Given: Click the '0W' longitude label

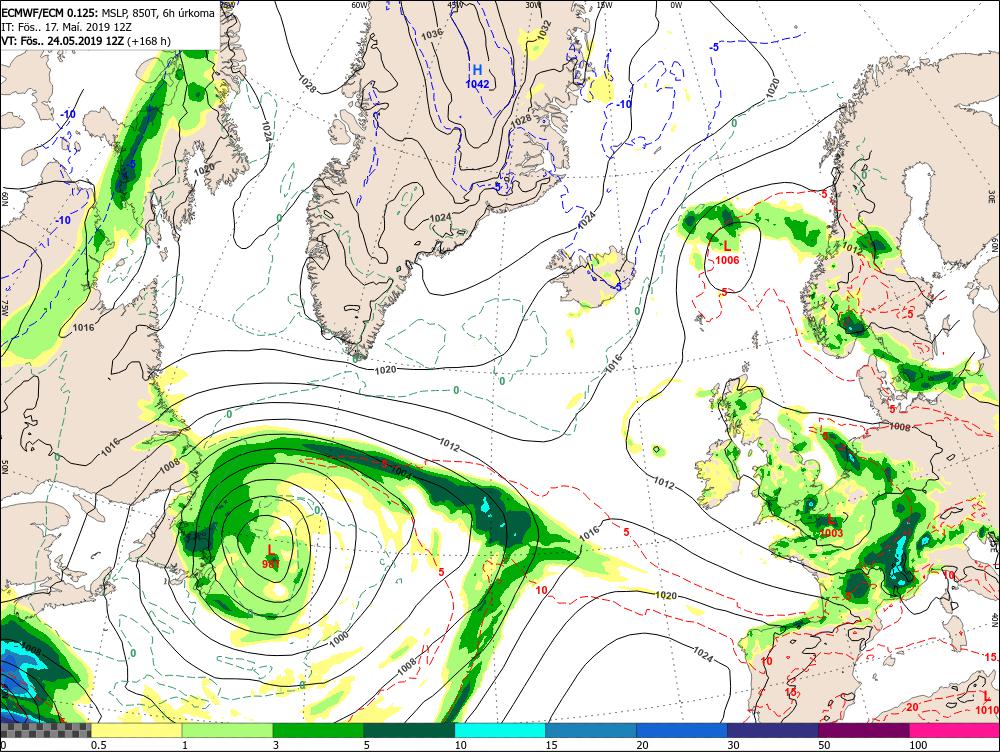Looking at the screenshot, I should (676, 4).
